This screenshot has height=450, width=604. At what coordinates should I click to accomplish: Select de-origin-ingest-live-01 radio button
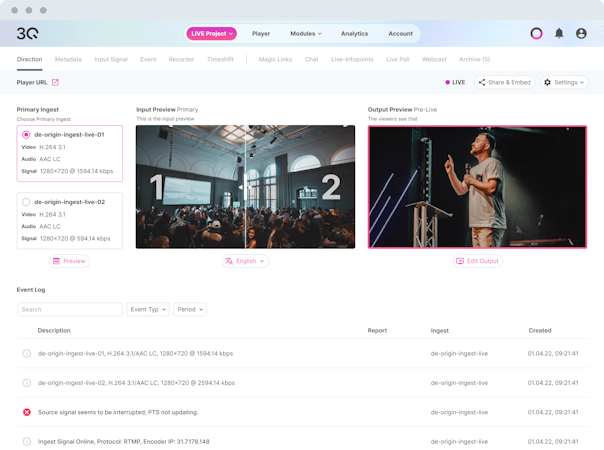(x=26, y=134)
